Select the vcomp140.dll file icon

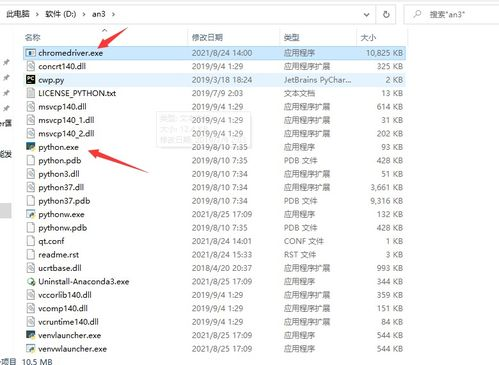click(31, 308)
